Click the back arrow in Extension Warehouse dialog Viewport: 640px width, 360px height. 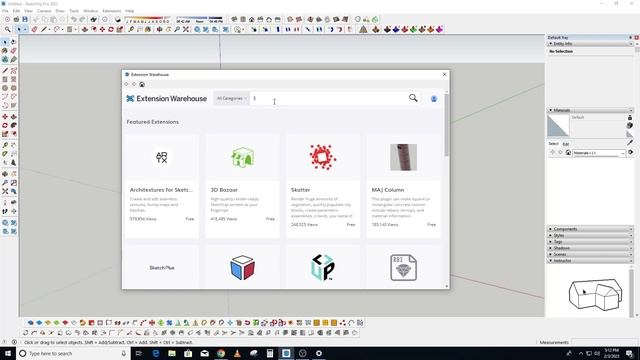(x=127, y=84)
